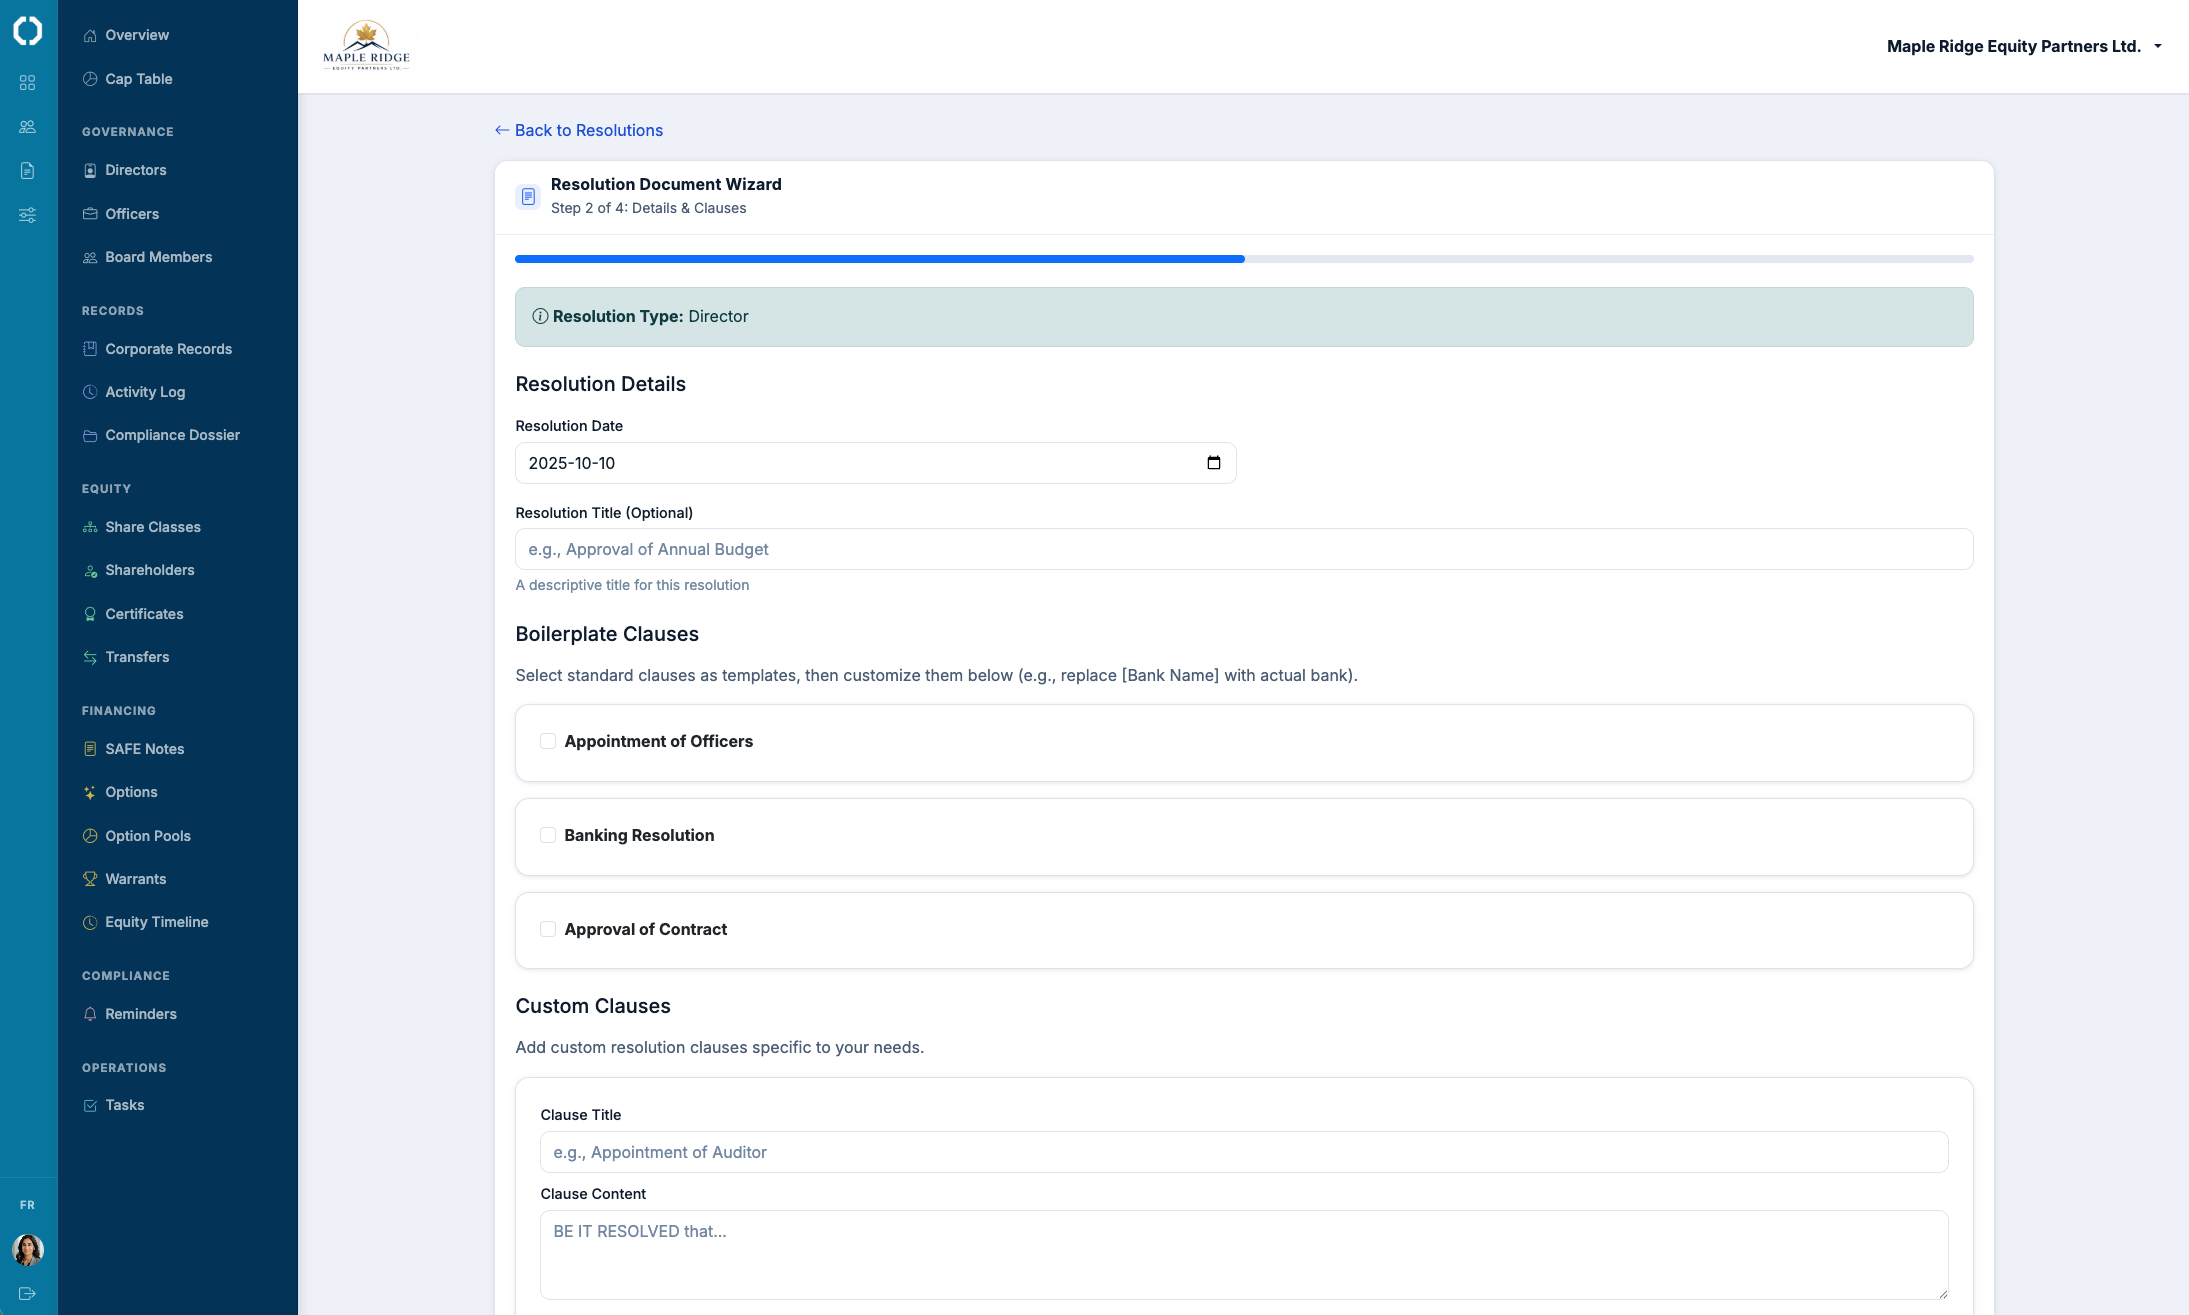Click the Directors icon in sidebar
2189x1315 pixels.
pyautogui.click(x=90, y=170)
